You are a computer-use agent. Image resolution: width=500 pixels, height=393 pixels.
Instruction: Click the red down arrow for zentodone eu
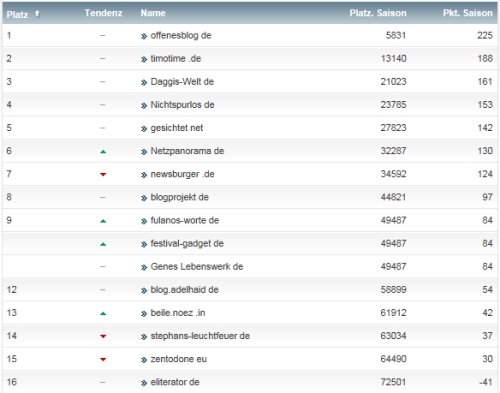(x=103, y=360)
